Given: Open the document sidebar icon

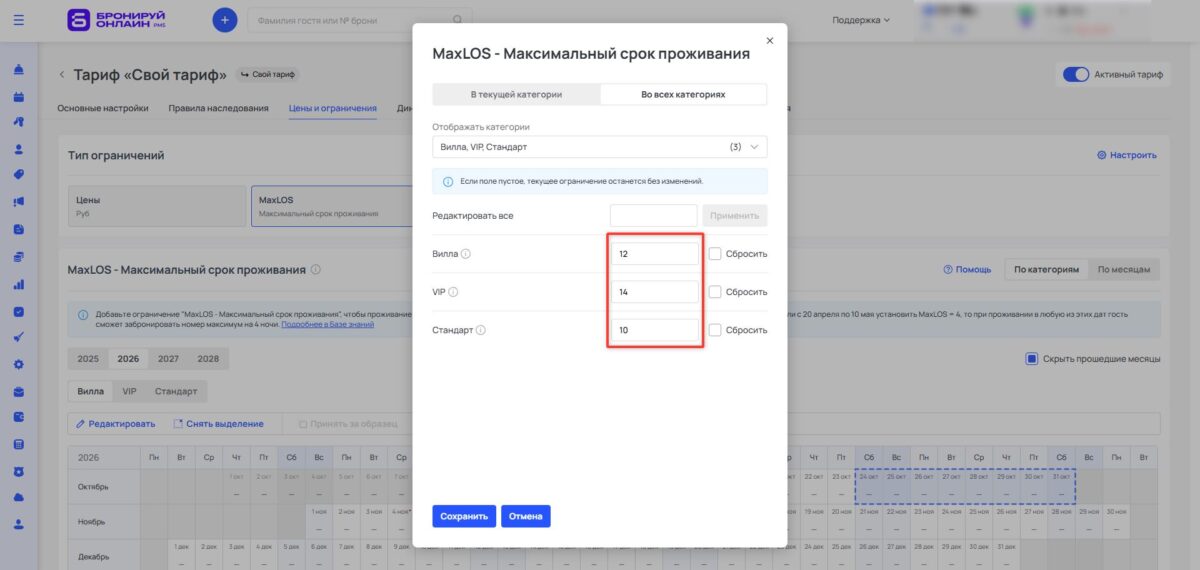Looking at the screenshot, I should click(x=19, y=229).
